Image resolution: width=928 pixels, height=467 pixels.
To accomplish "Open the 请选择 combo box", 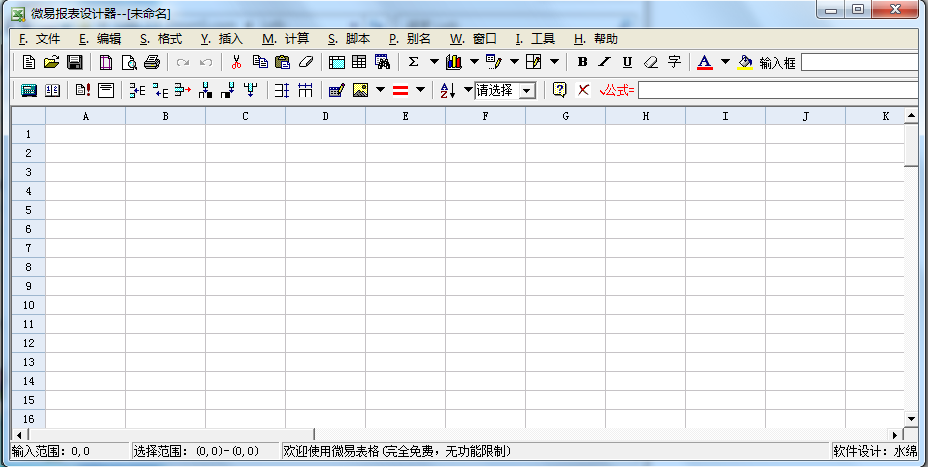I will [x=505, y=90].
